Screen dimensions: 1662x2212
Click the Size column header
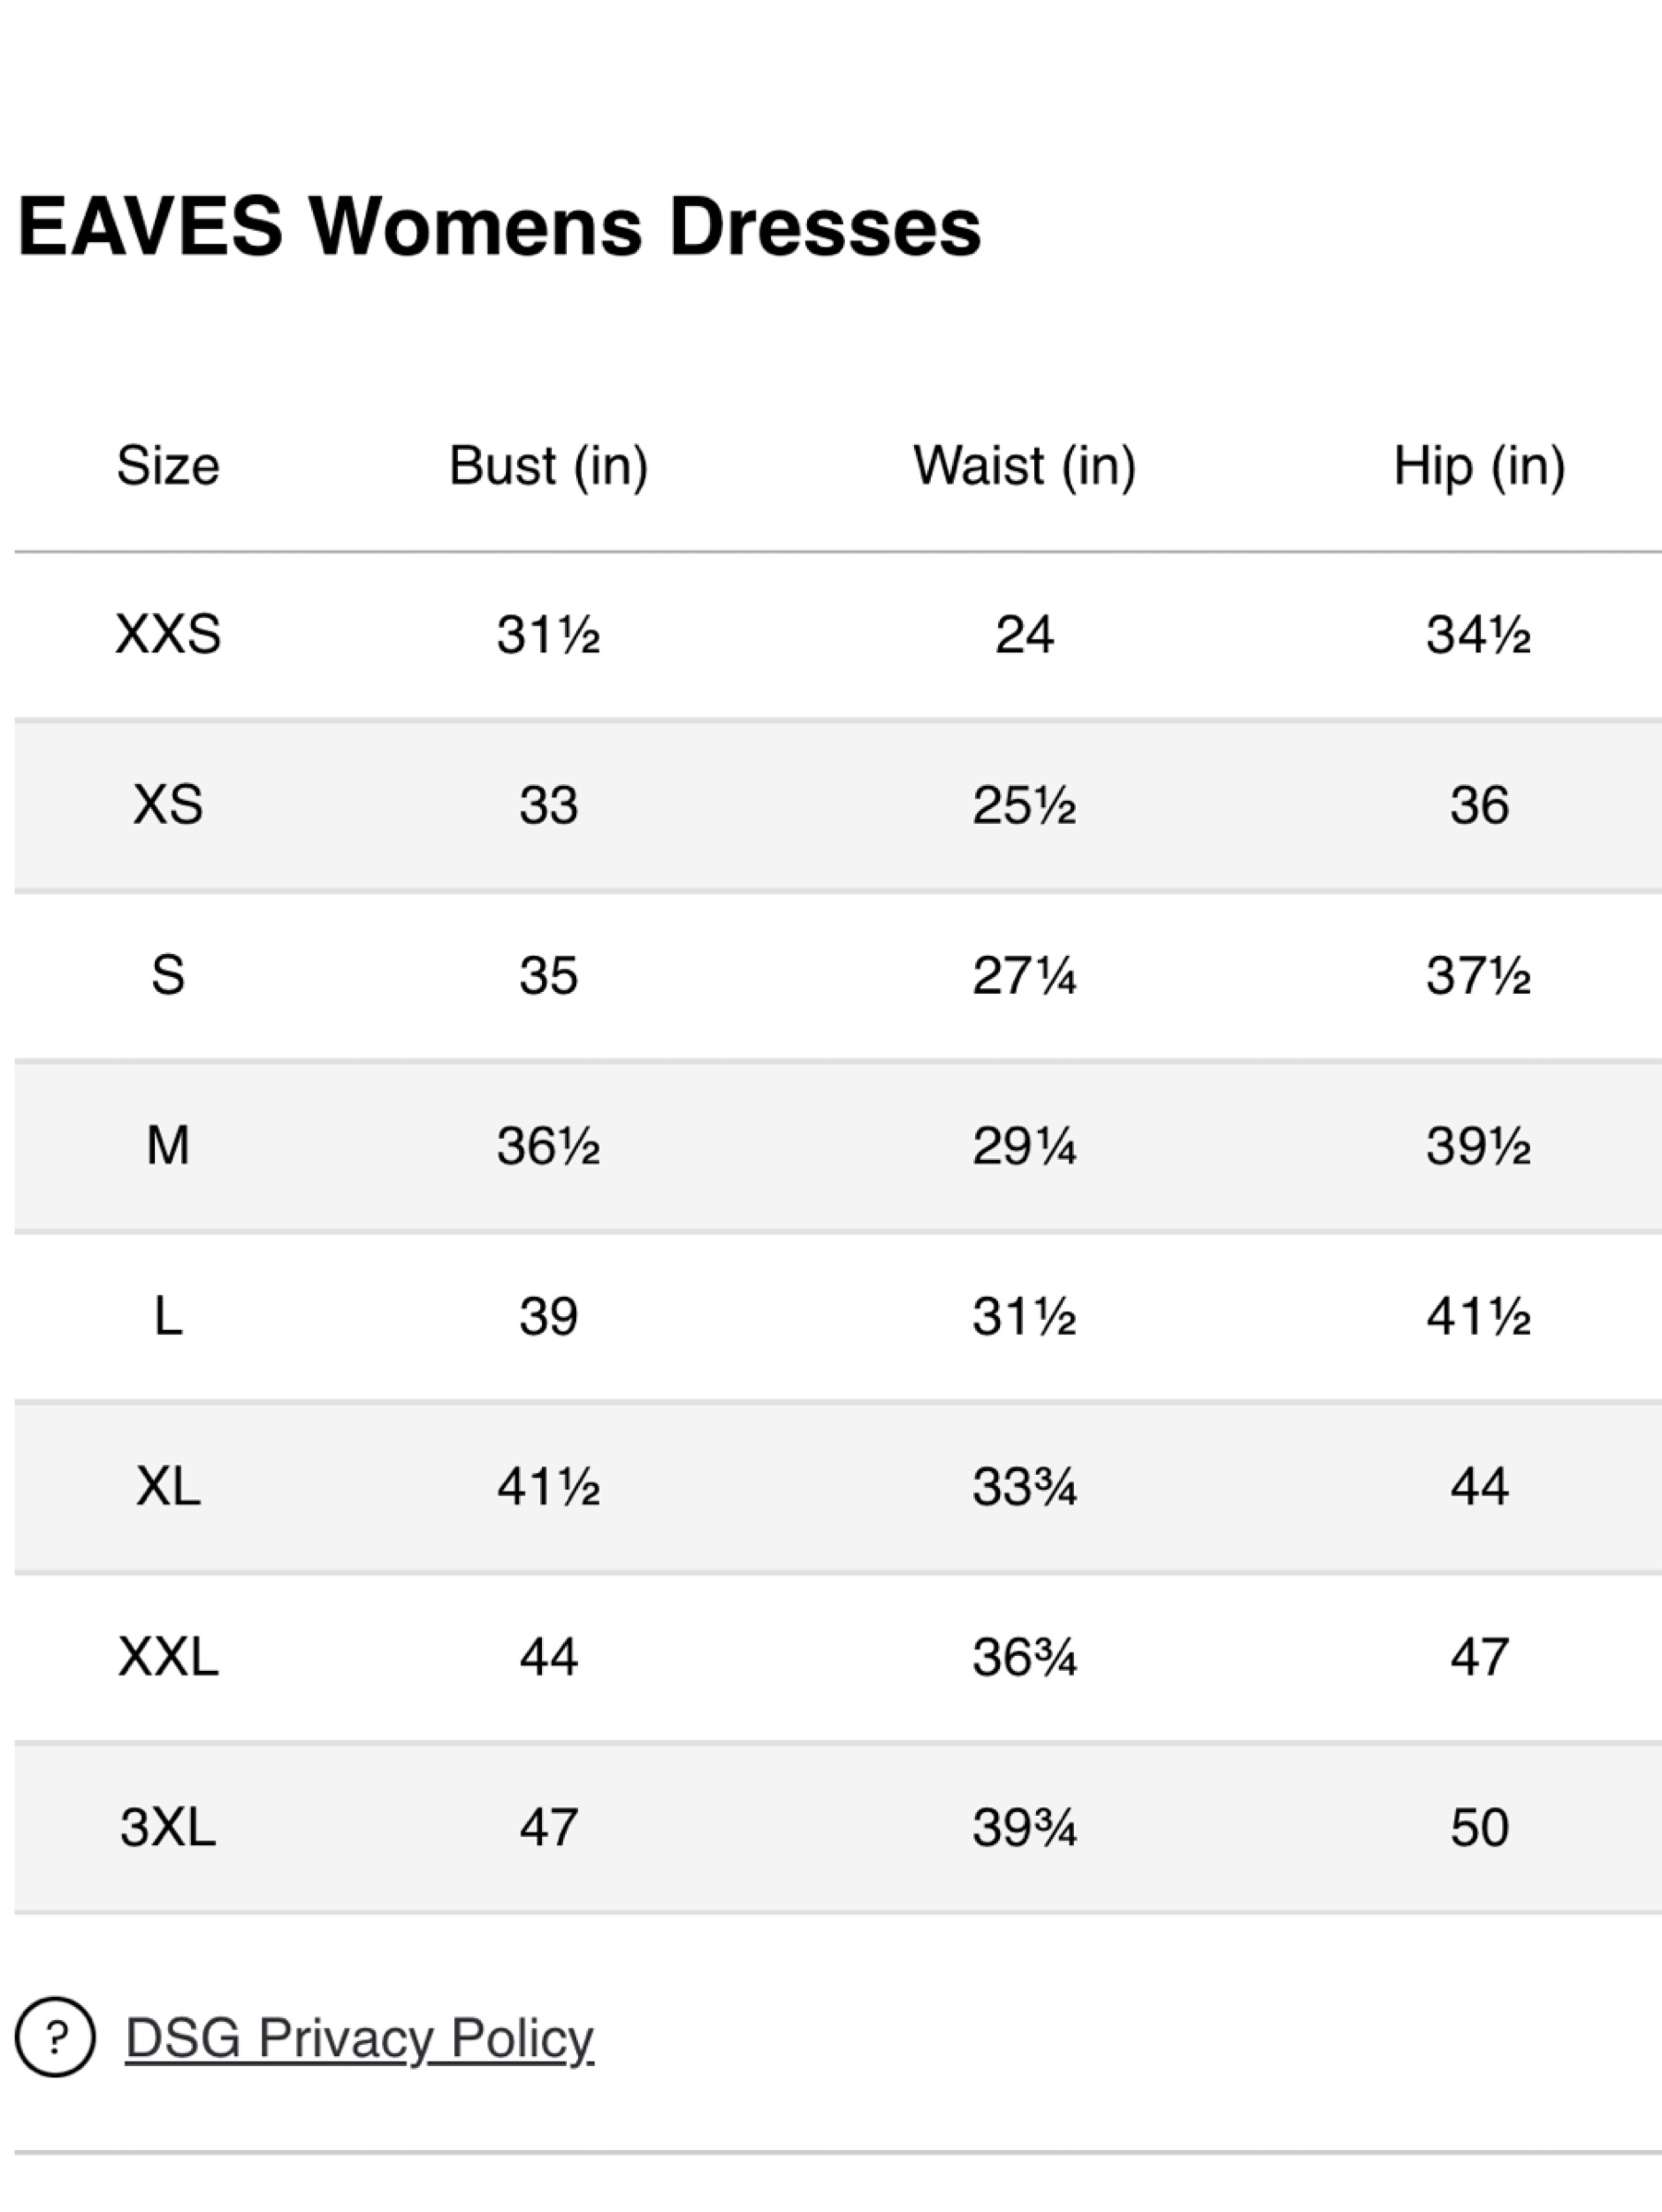(x=168, y=465)
